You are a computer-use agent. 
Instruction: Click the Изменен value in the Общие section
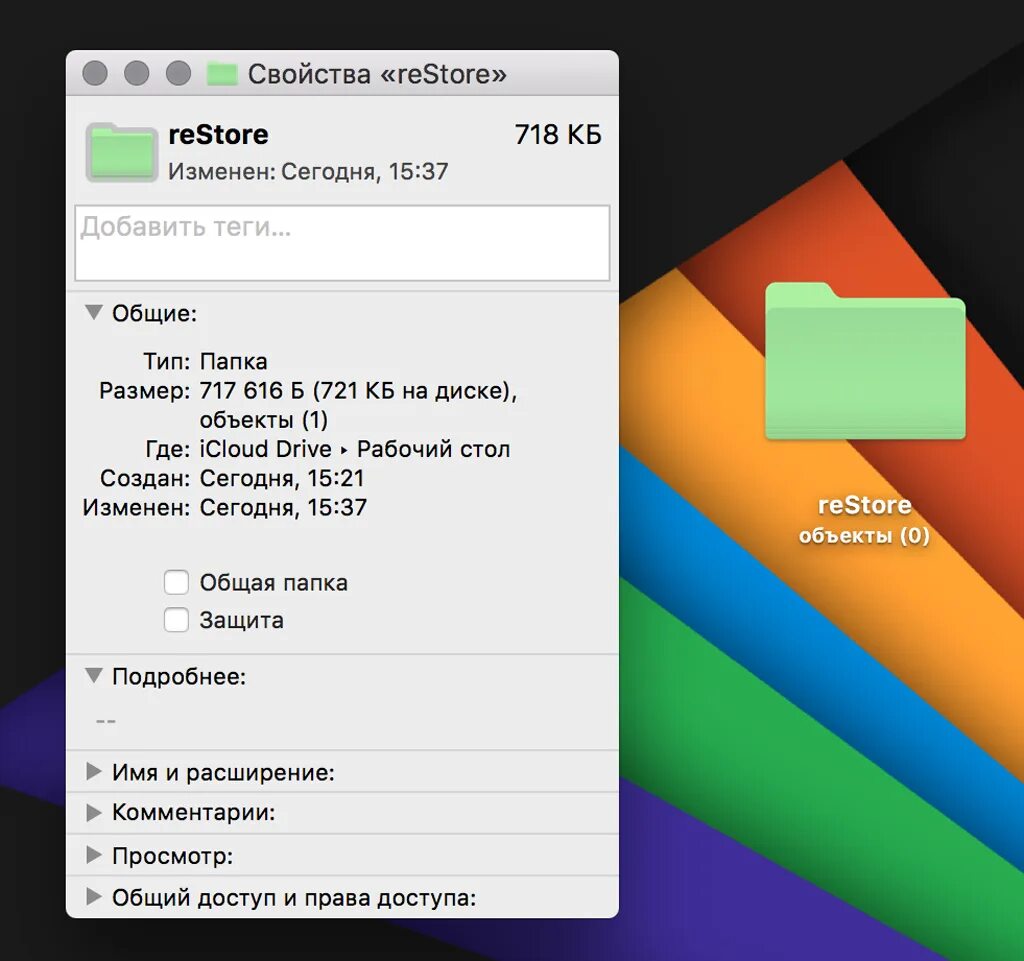pos(283,507)
